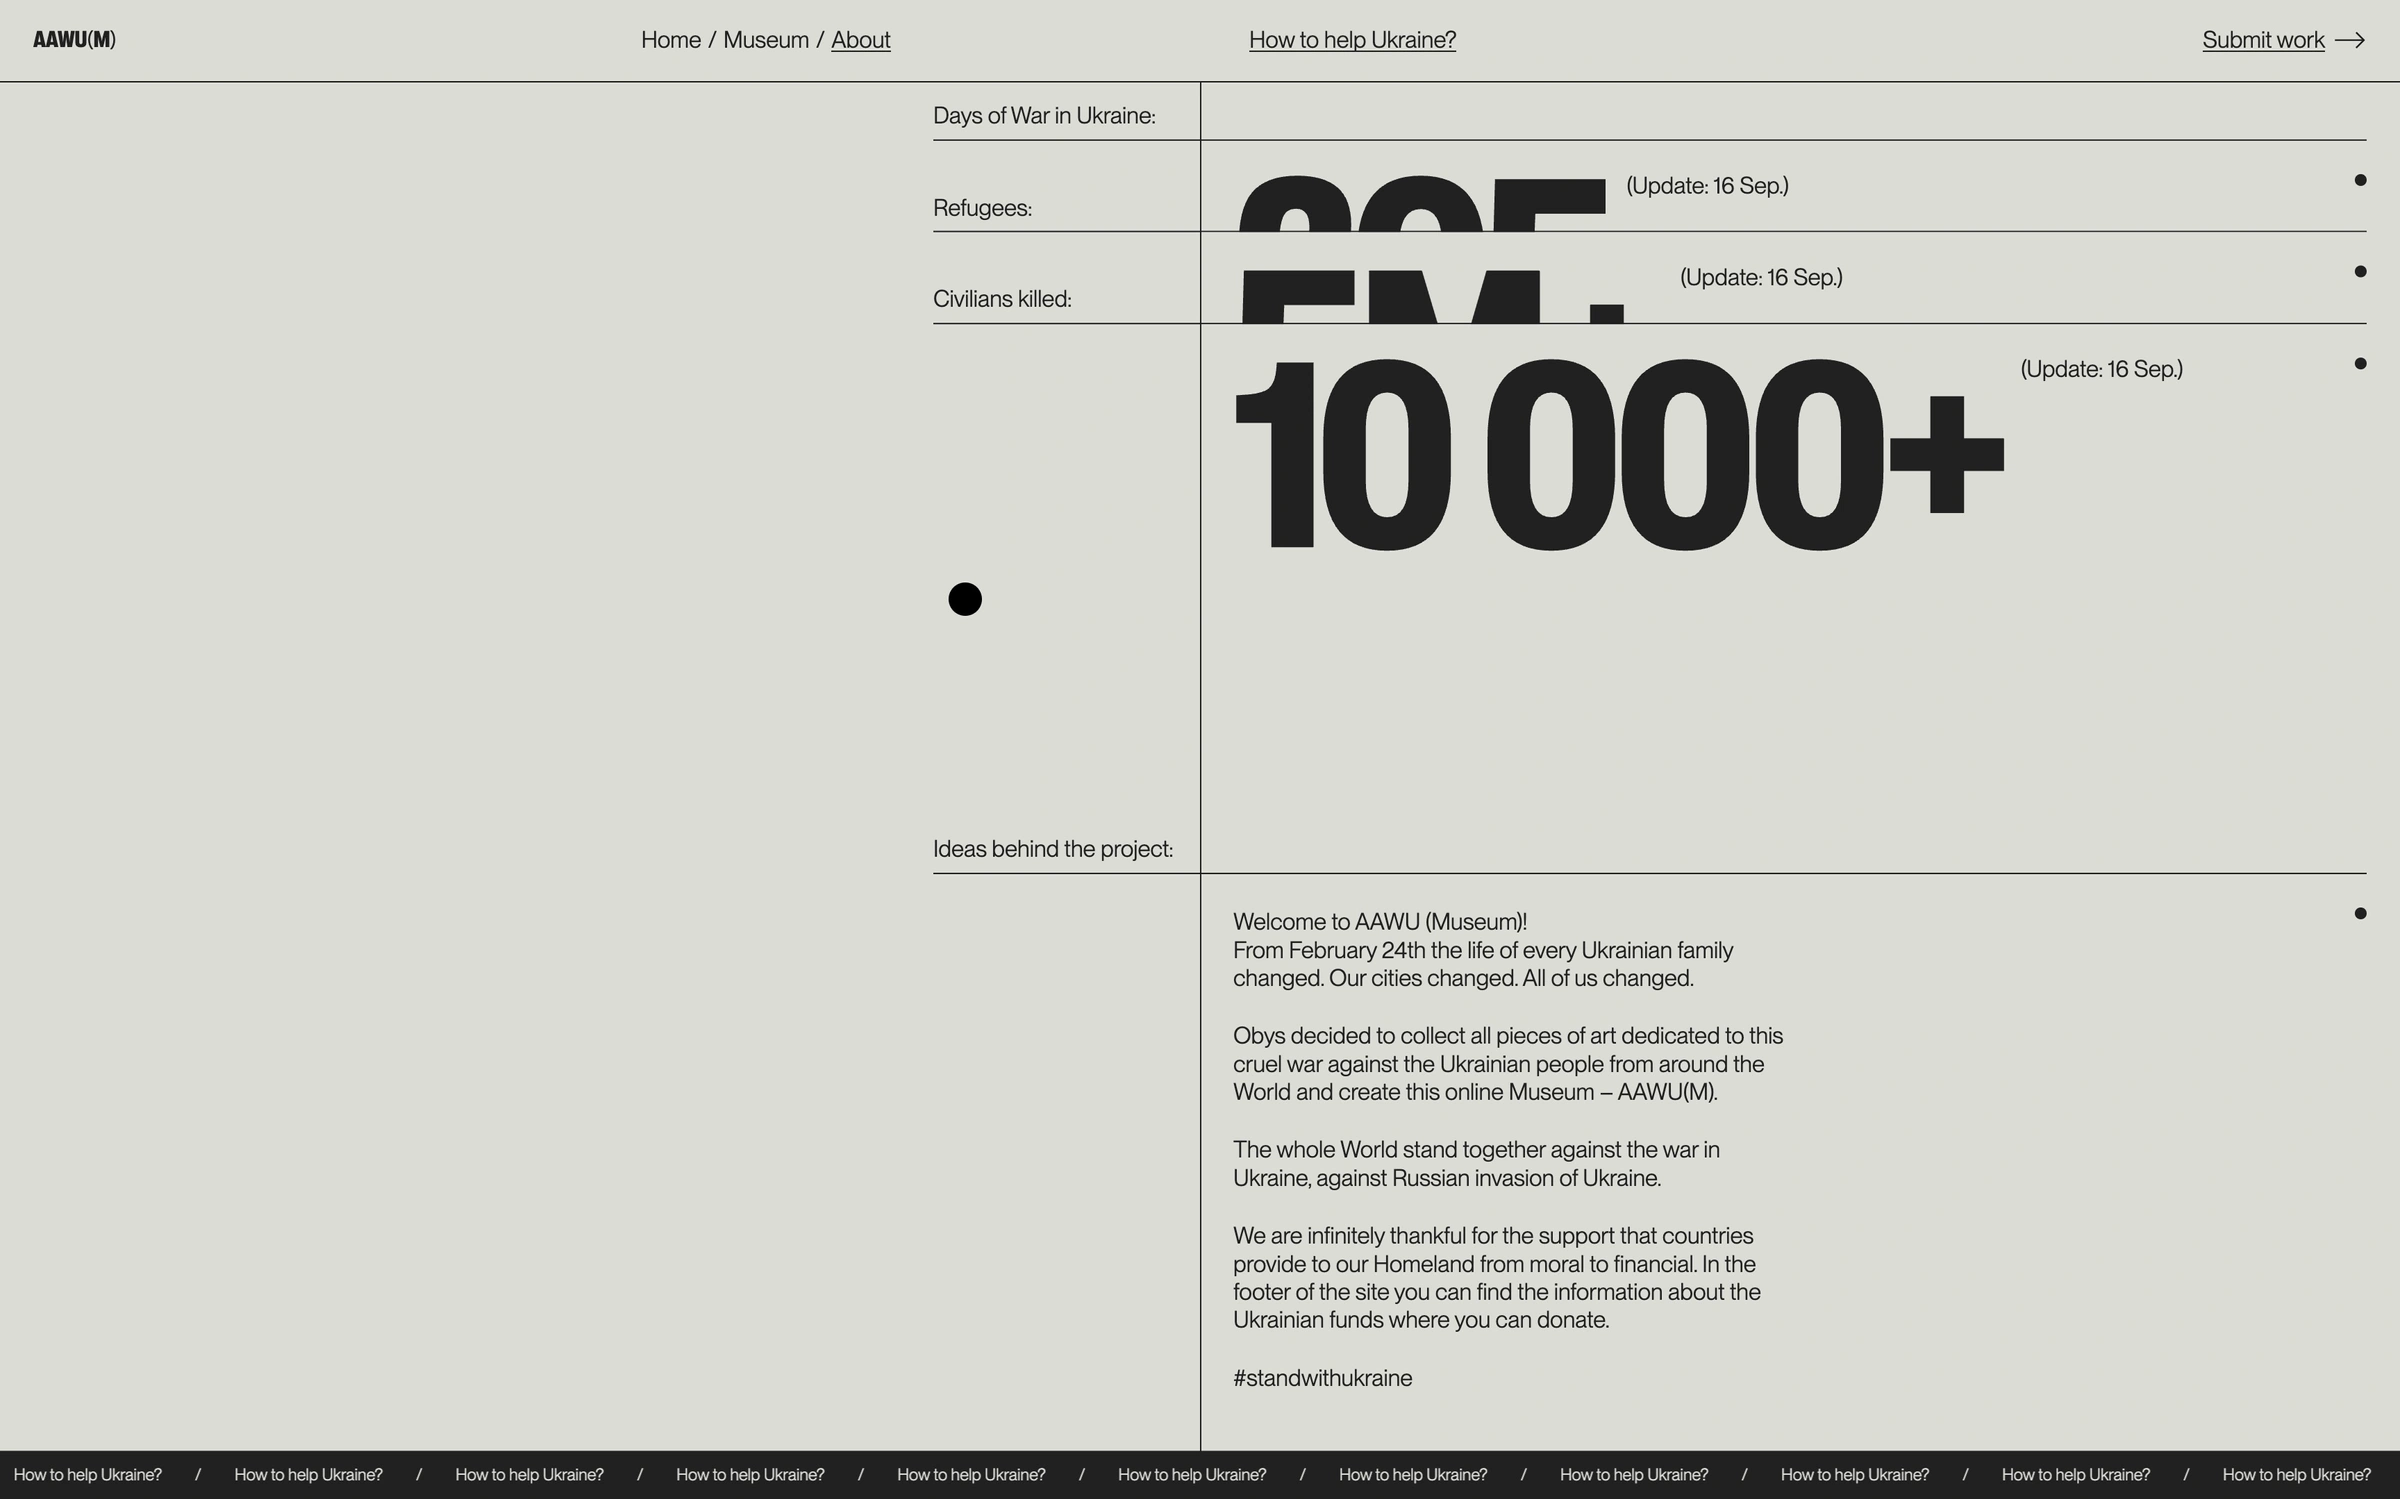Toggle the dot in the Refugees row
This screenshot has height=1499, width=2400.
click(2360, 271)
